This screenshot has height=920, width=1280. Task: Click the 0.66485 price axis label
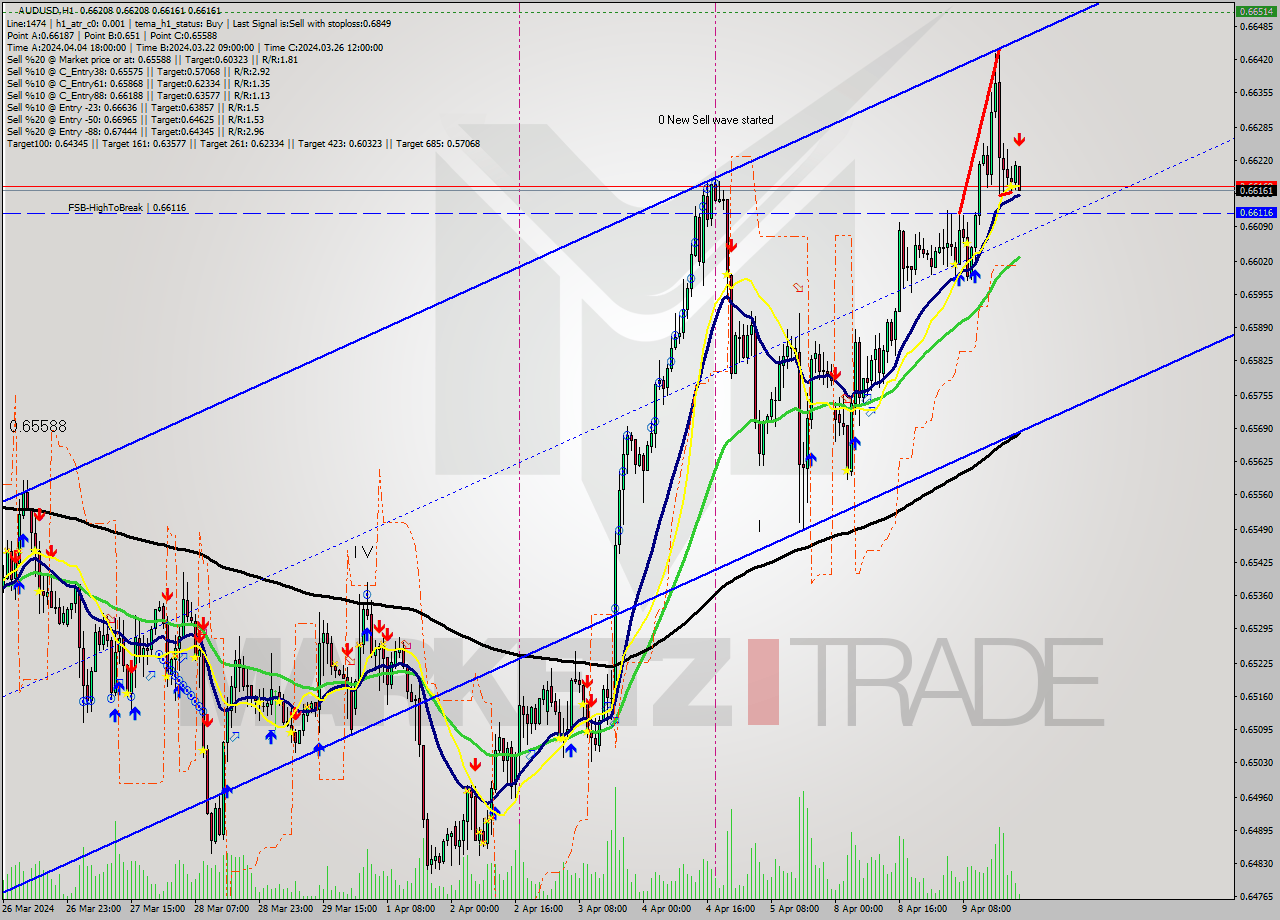[x=1256, y=27]
